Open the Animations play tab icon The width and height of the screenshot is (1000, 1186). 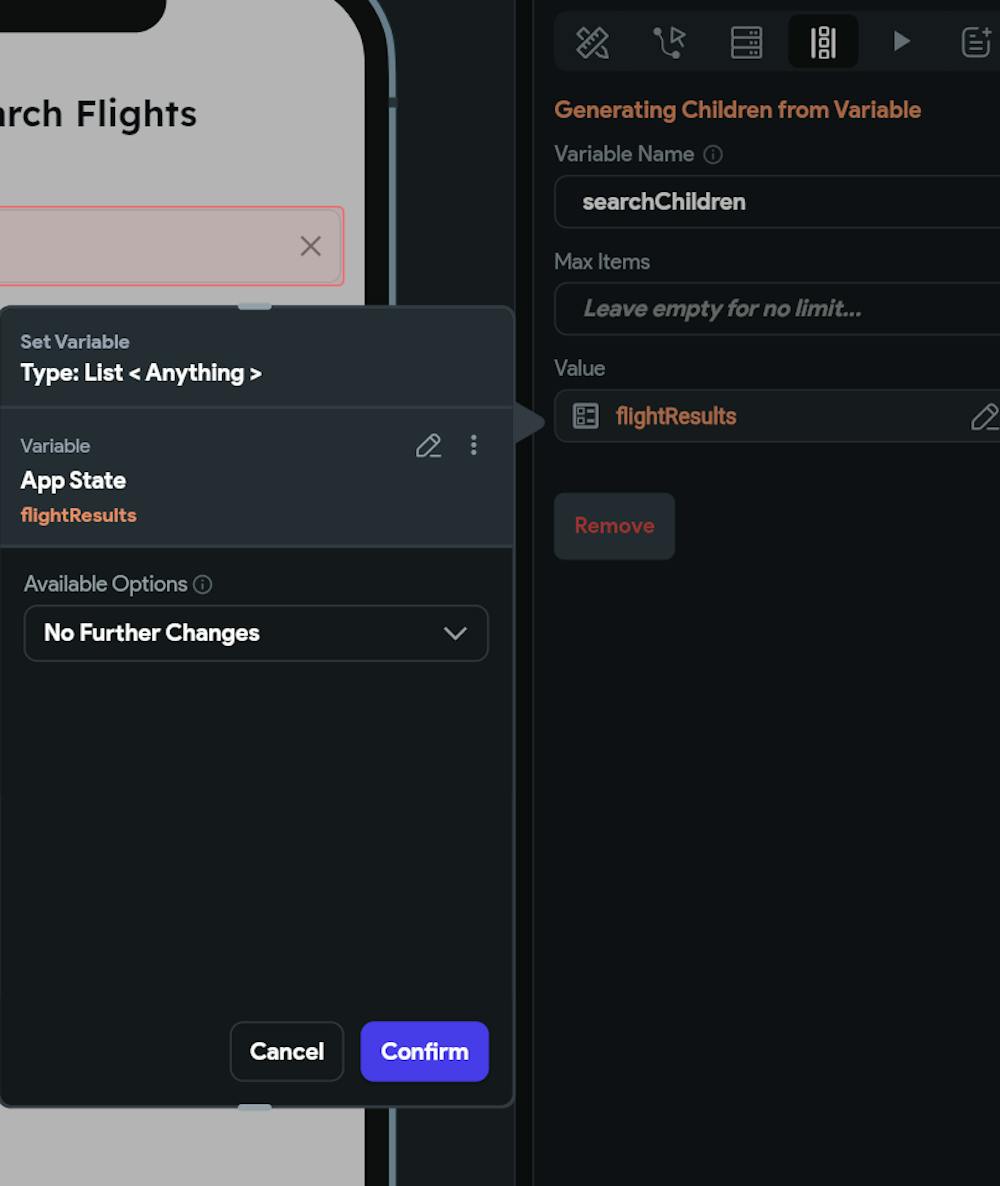pos(901,42)
